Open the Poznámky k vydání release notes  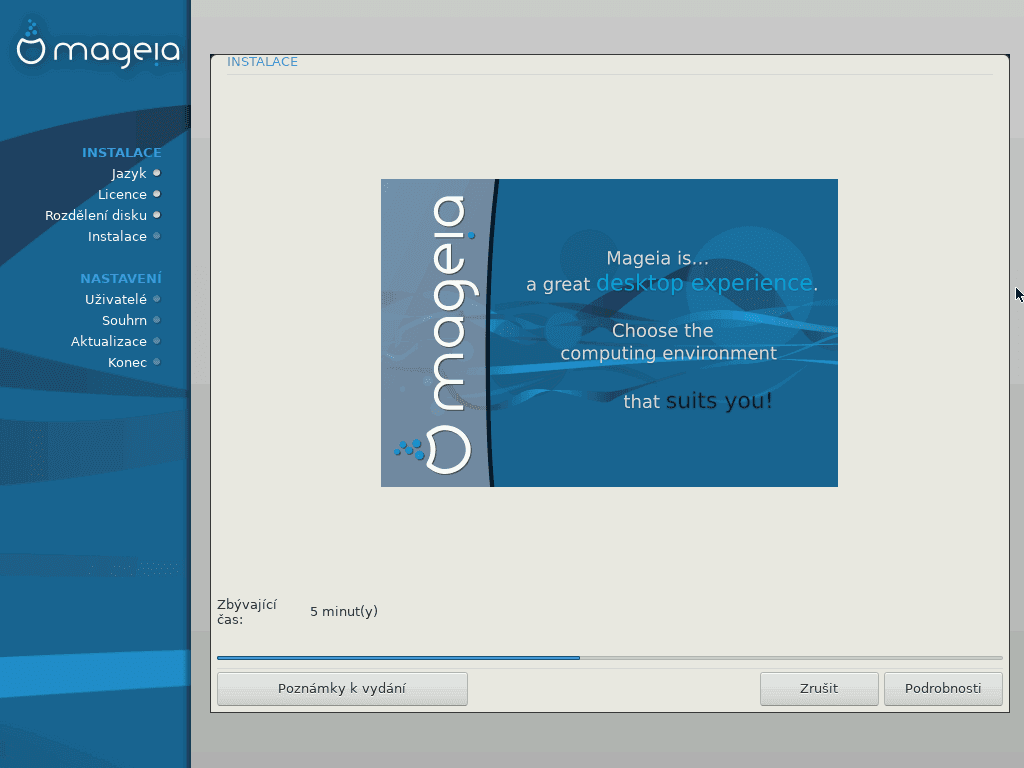pyautogui.click(x=342, y=688)
